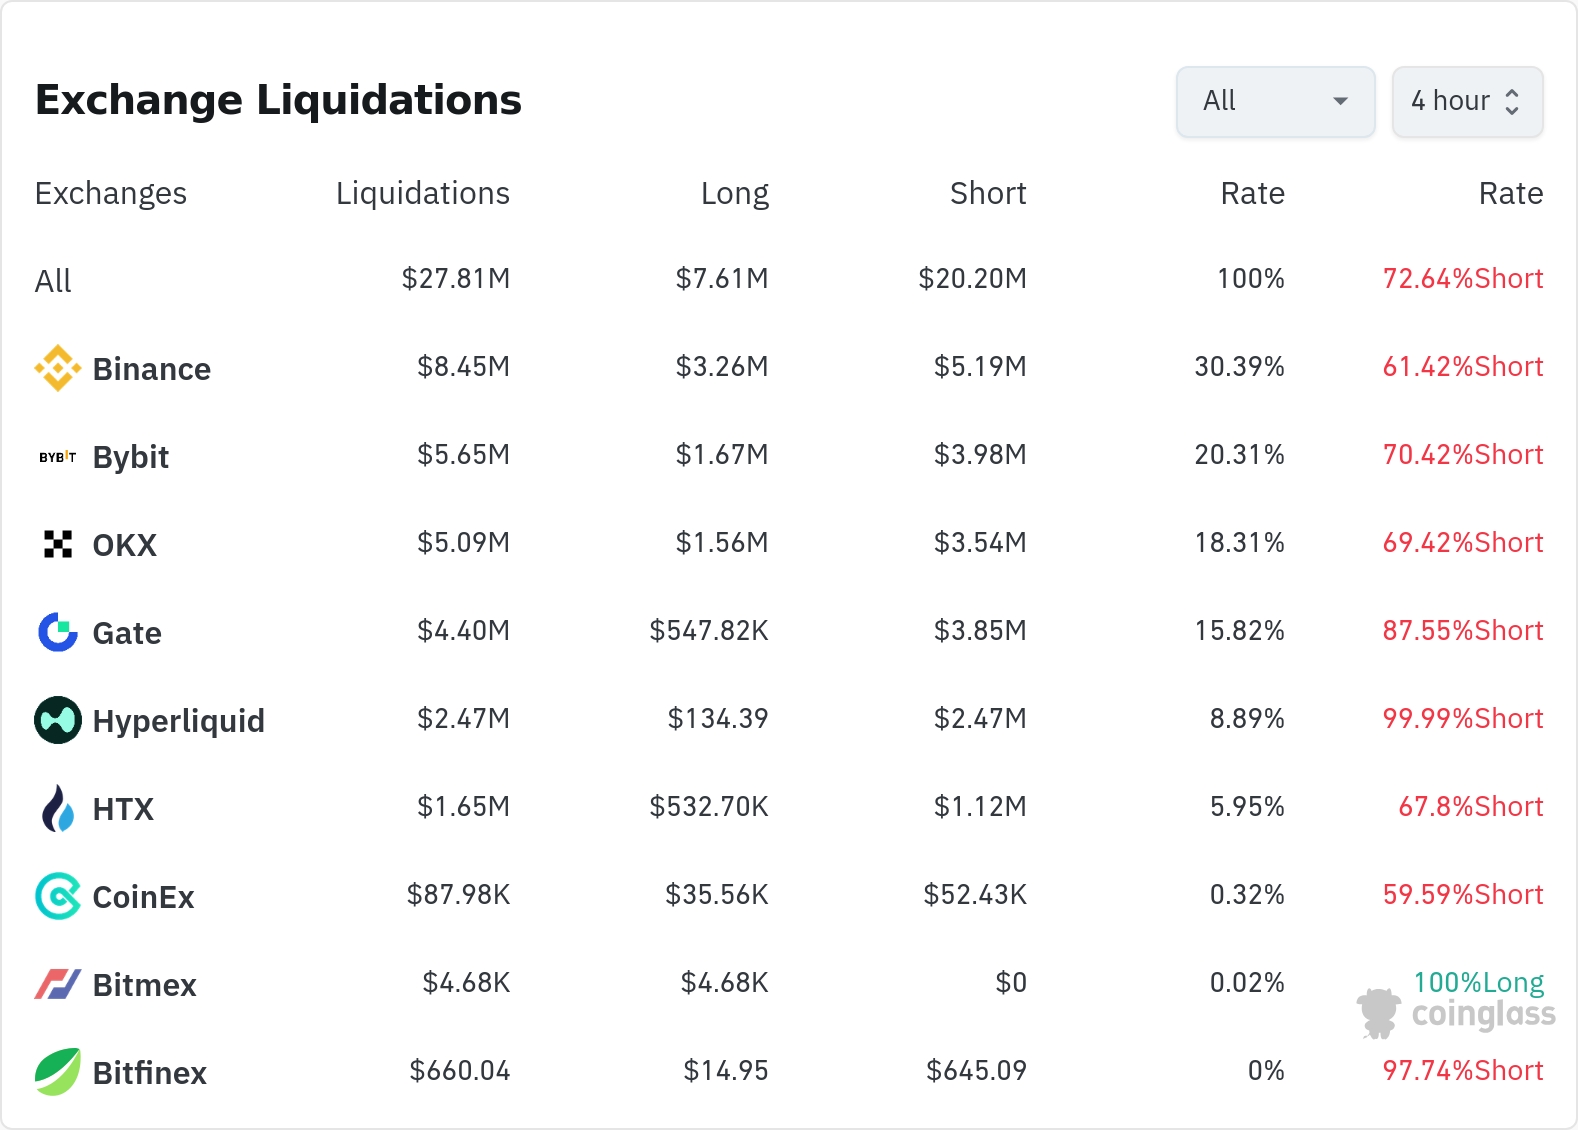
Task: Select the All exchanges total row
Action: click(x=54, y=281)
